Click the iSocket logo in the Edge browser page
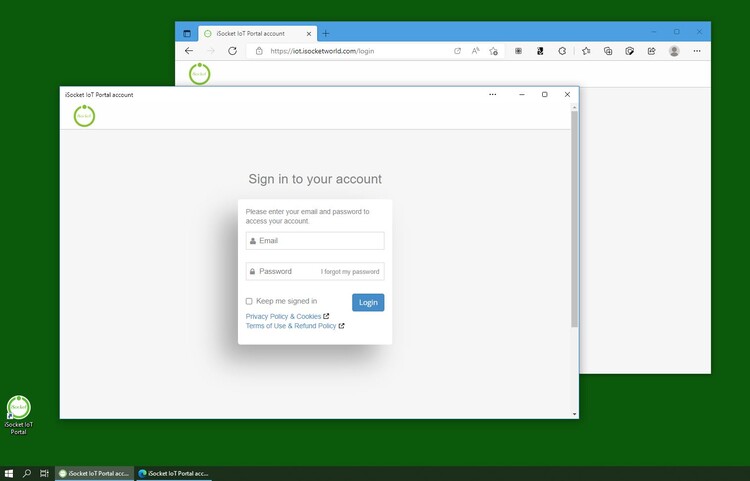 click(x=199, y=74)
